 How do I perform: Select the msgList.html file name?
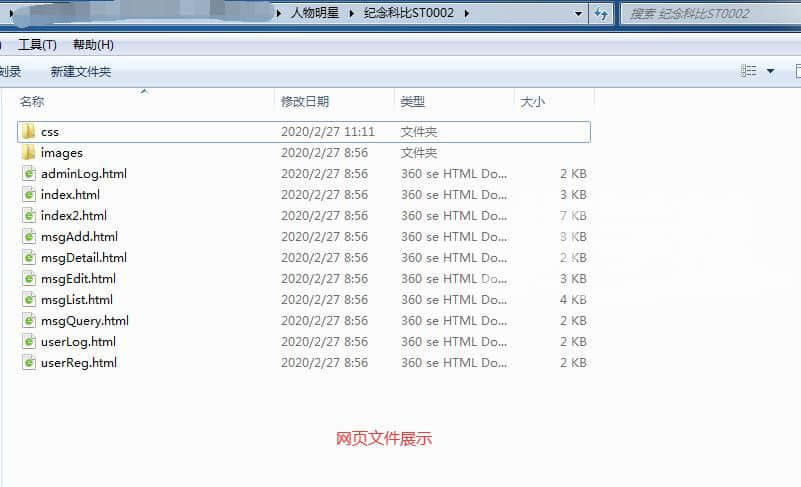(76, 300)
